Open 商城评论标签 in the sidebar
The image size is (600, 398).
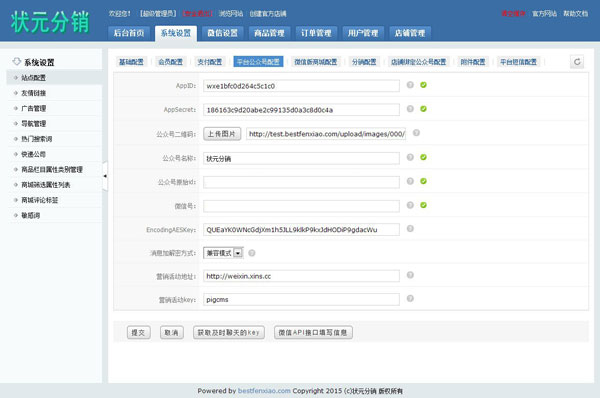click(x=55, y=200)
